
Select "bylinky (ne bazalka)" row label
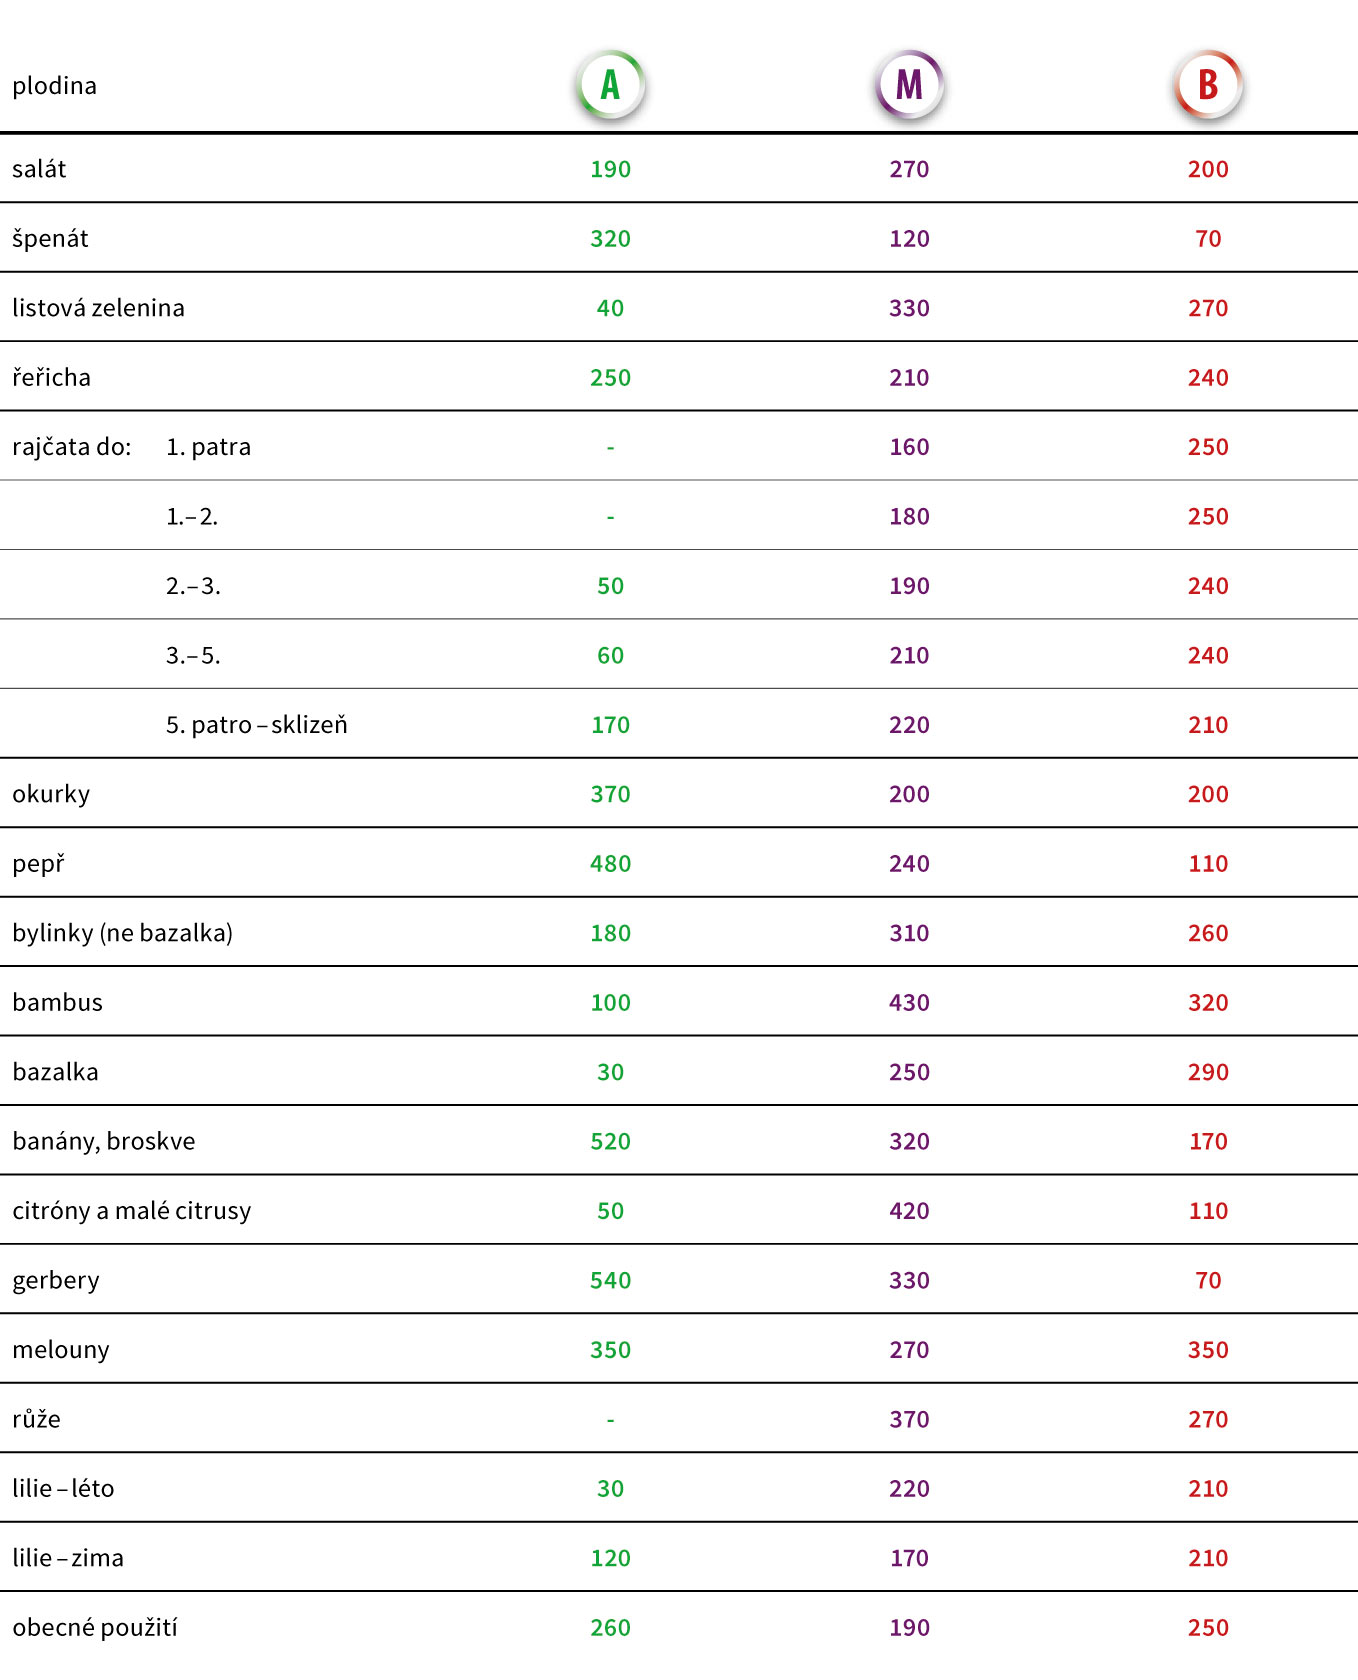122,933
